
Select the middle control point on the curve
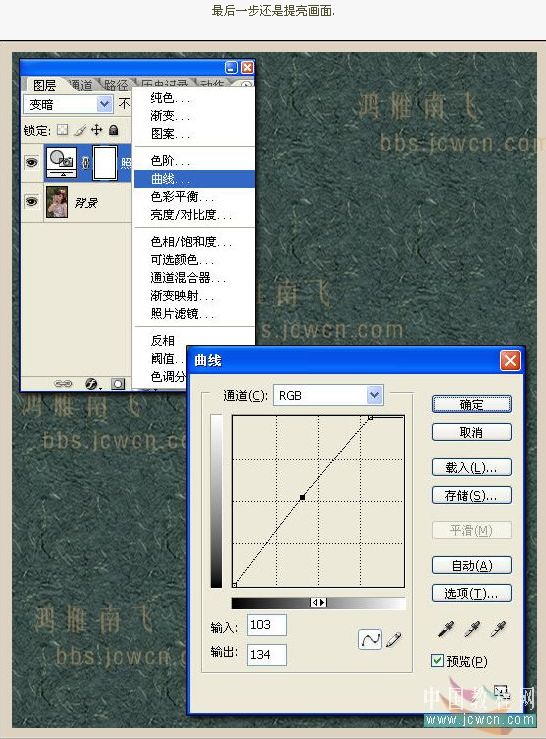tap(302, 497)
